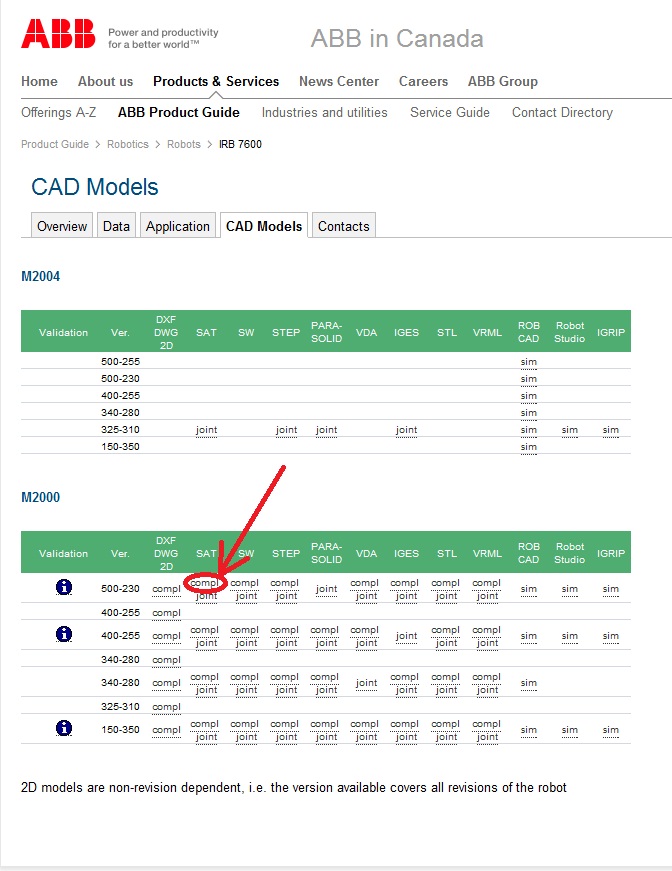Download M2000 150-350 ROBCAD sim

(529, 730)
